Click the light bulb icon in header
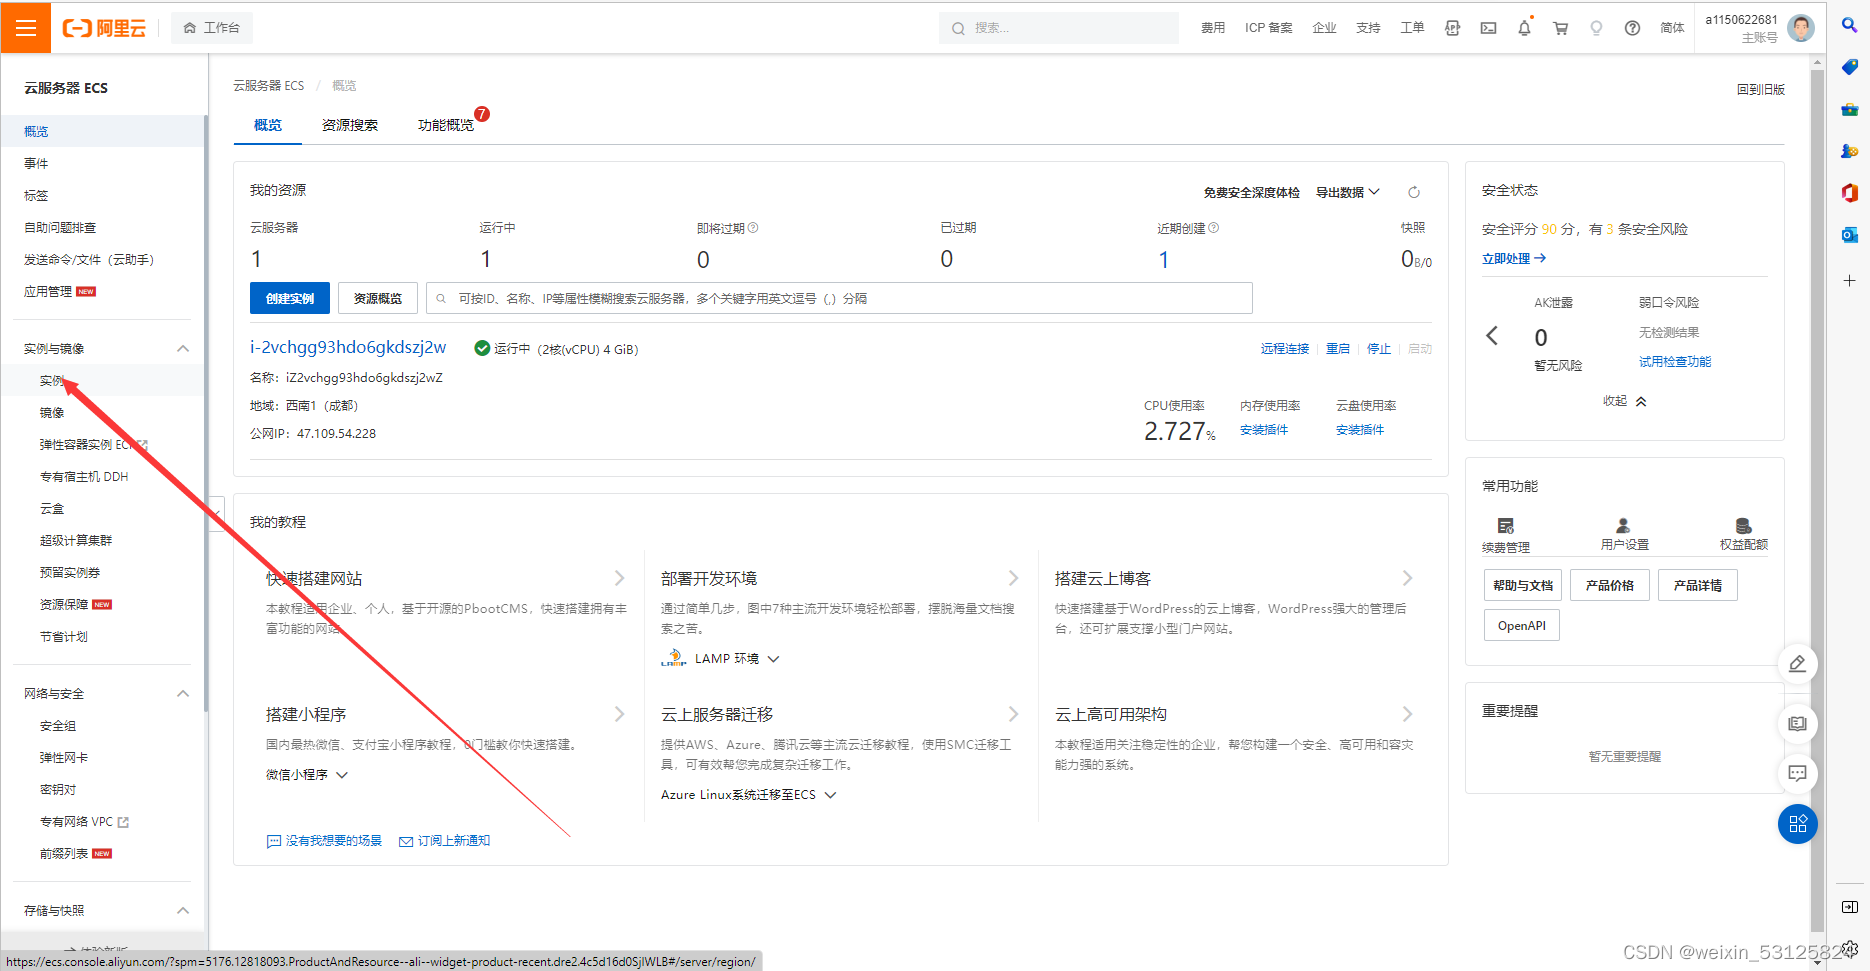This screenshot has width=1870, height=971. point(1596,28)
